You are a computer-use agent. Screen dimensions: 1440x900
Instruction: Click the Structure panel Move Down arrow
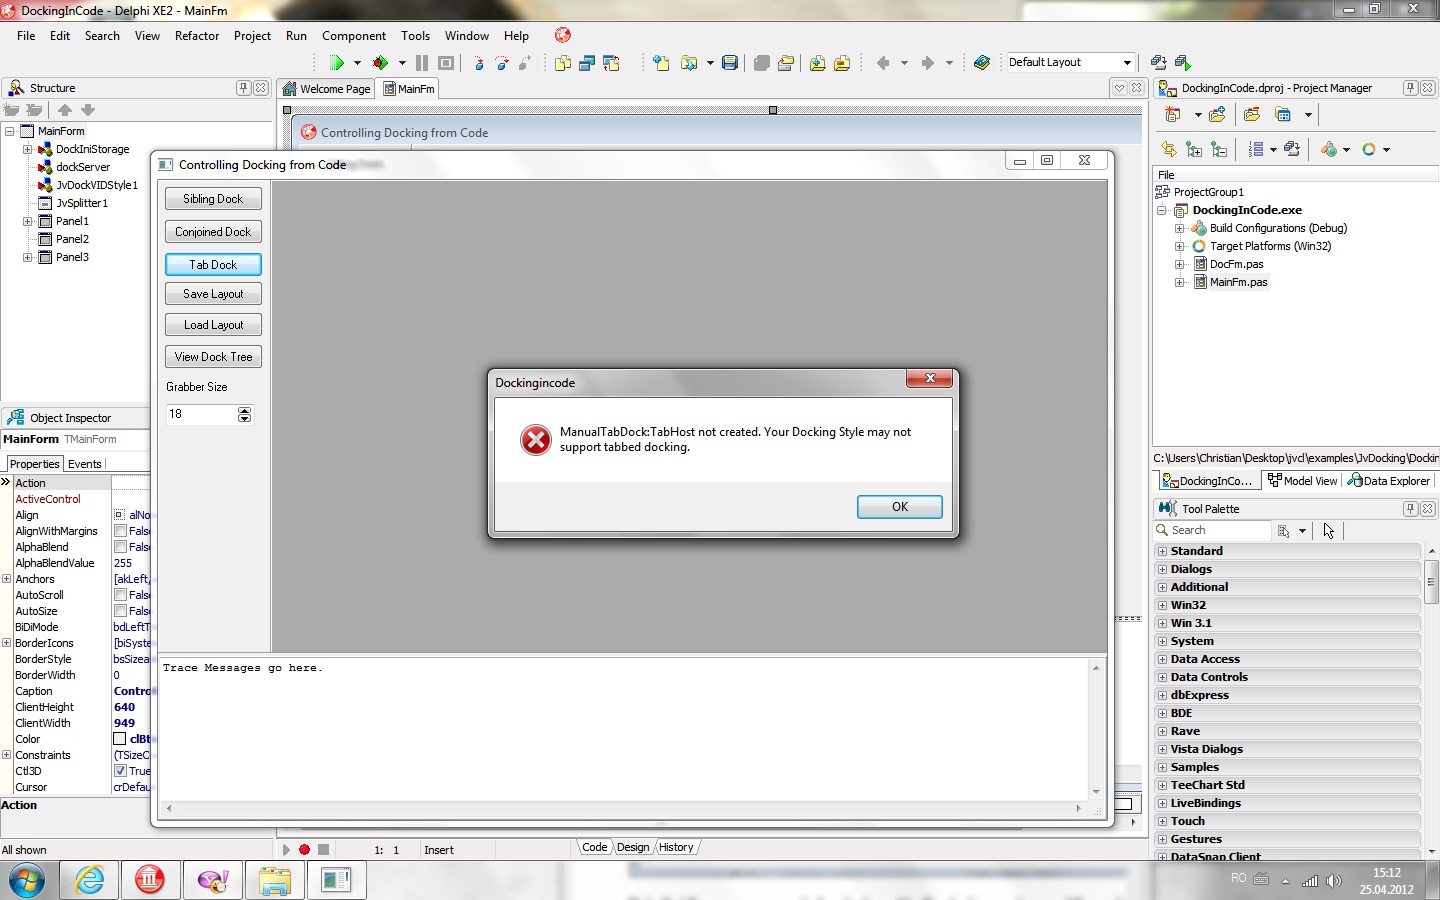88,110
